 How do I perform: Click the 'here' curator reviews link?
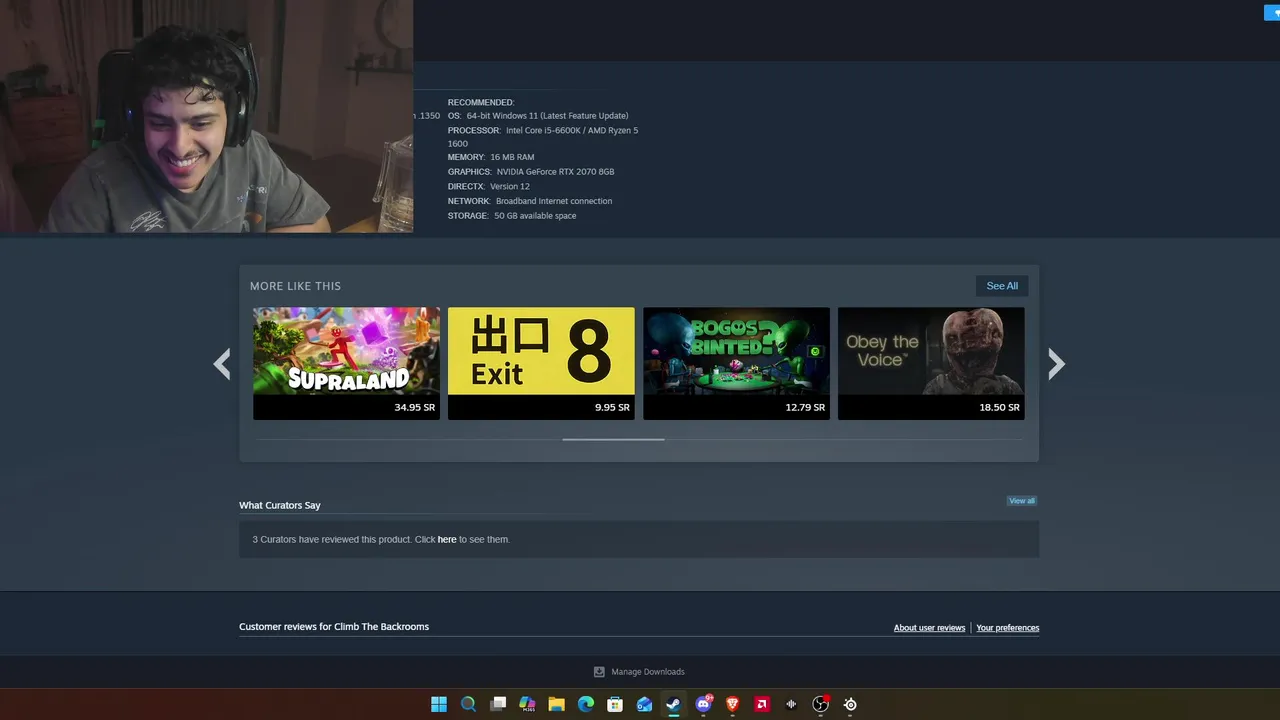coord(447,539)
